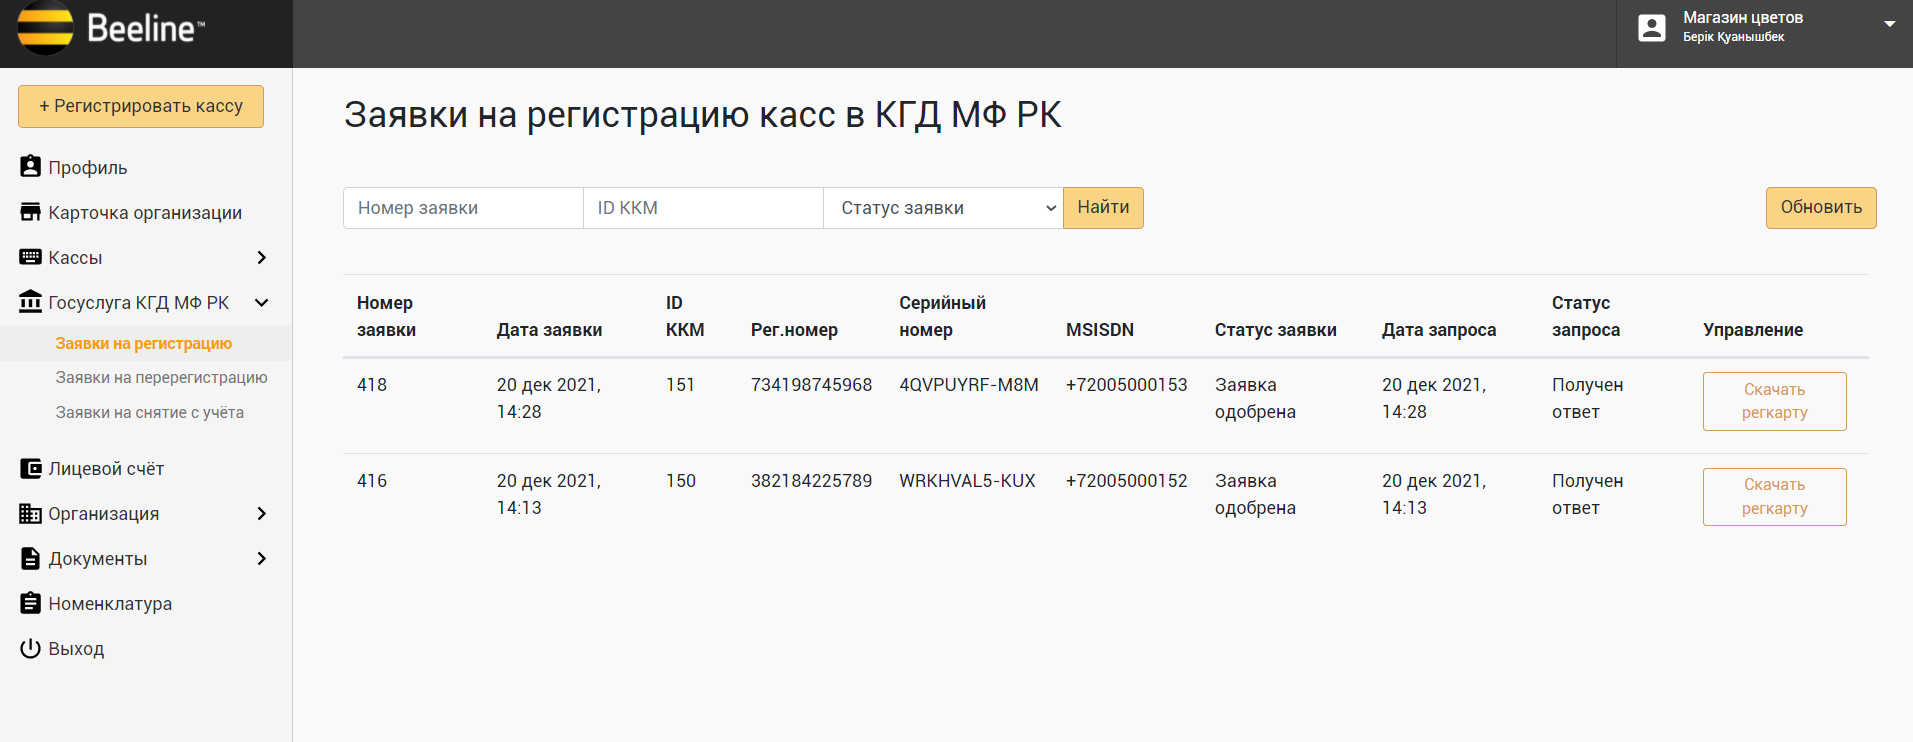Download регкарту for request 418
The image size is (1913, 742).
click(1774, 401)
